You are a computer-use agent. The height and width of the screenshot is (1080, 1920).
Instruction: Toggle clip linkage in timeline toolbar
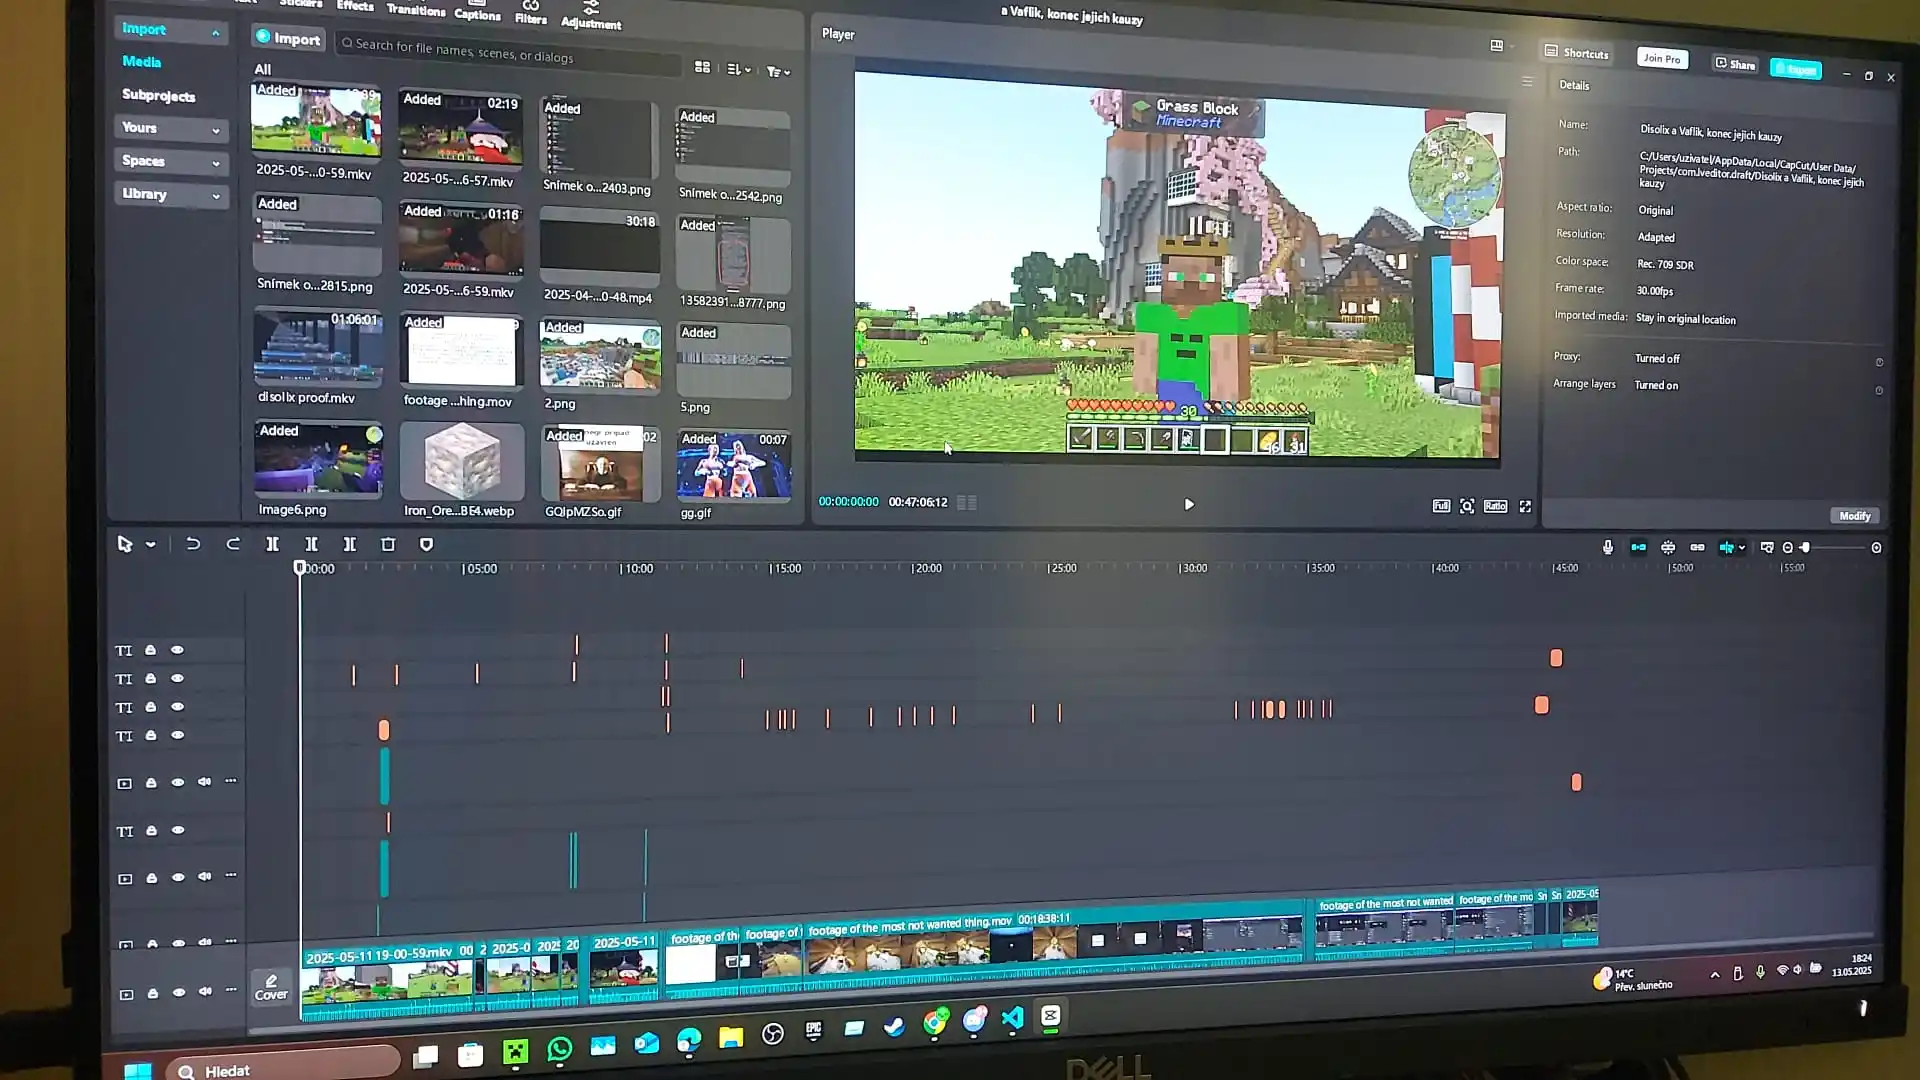[x=1697, y=547]
